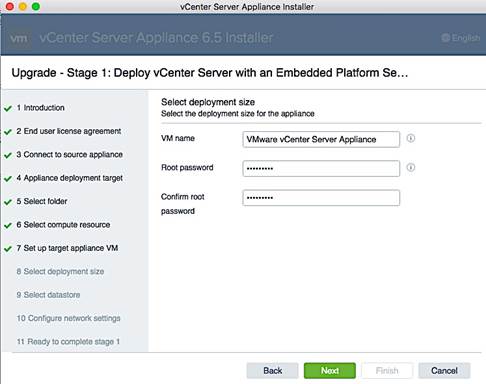This screenshot has width=486, height=384.
Task: Select step 8 Select deployment size
Action: pyautogui.click(x=60, y=272)
